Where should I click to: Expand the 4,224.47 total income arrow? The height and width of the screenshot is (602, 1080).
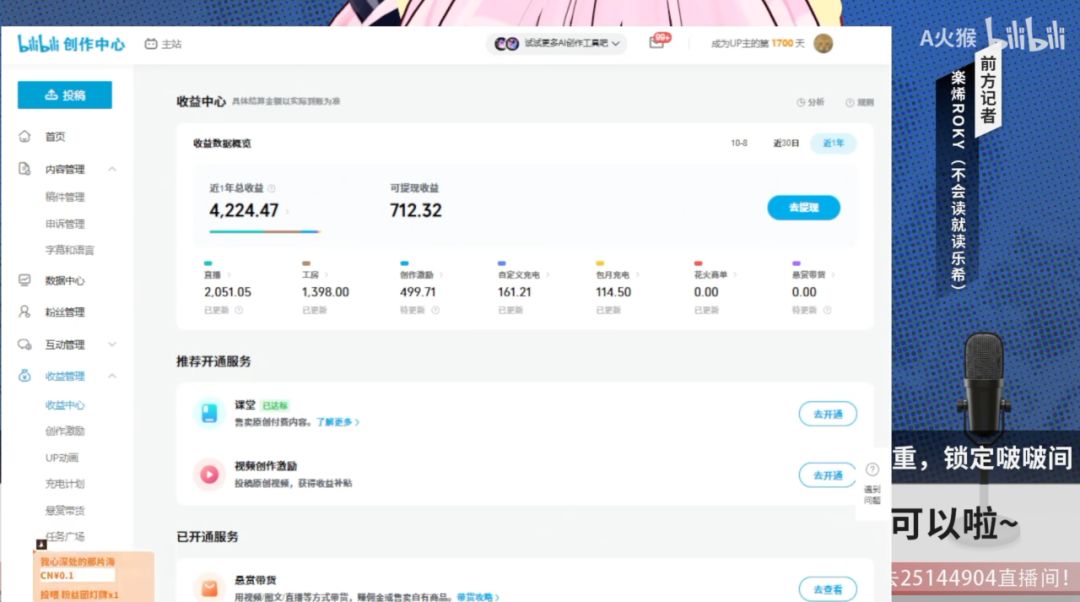[287, 211]
